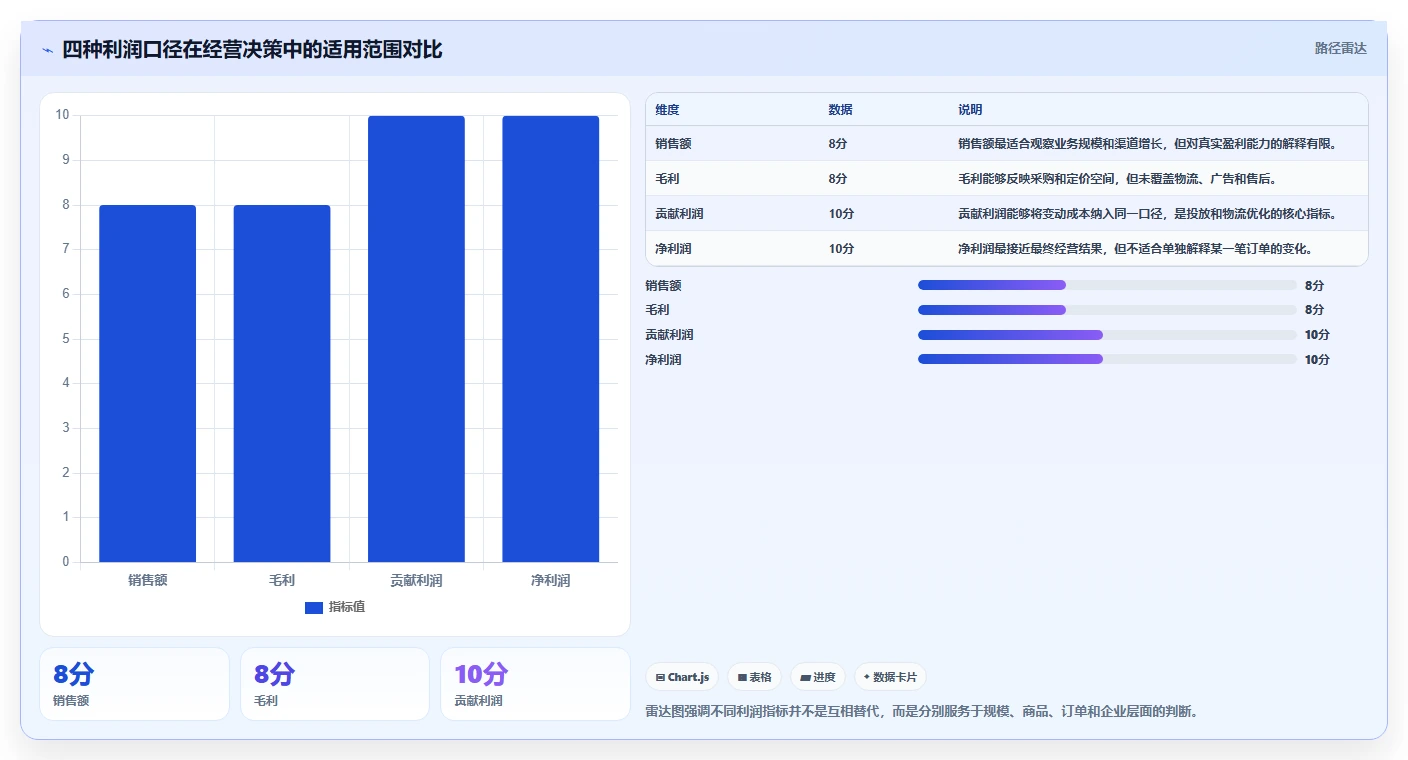This screenshot has width=1408, height=760.
Task: Click the Chart.js tag
Action: (x=682, y=677)
